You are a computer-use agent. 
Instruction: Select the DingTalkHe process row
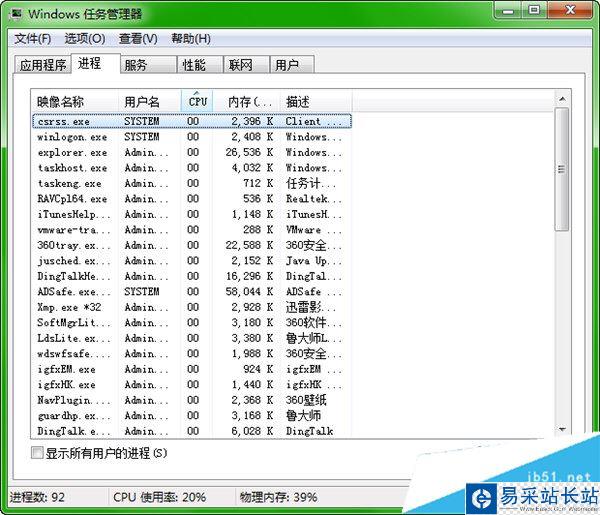click(x=192, y=276)
